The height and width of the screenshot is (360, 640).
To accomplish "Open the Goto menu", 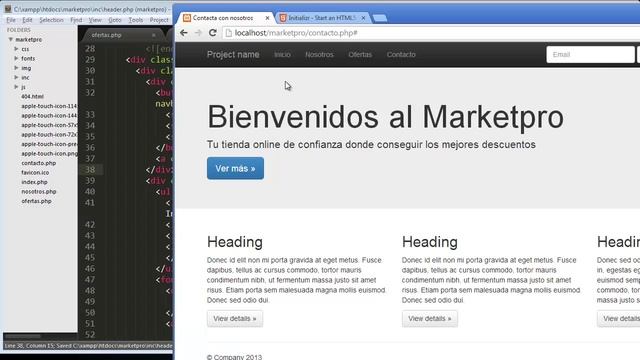I will click(115, 20).
